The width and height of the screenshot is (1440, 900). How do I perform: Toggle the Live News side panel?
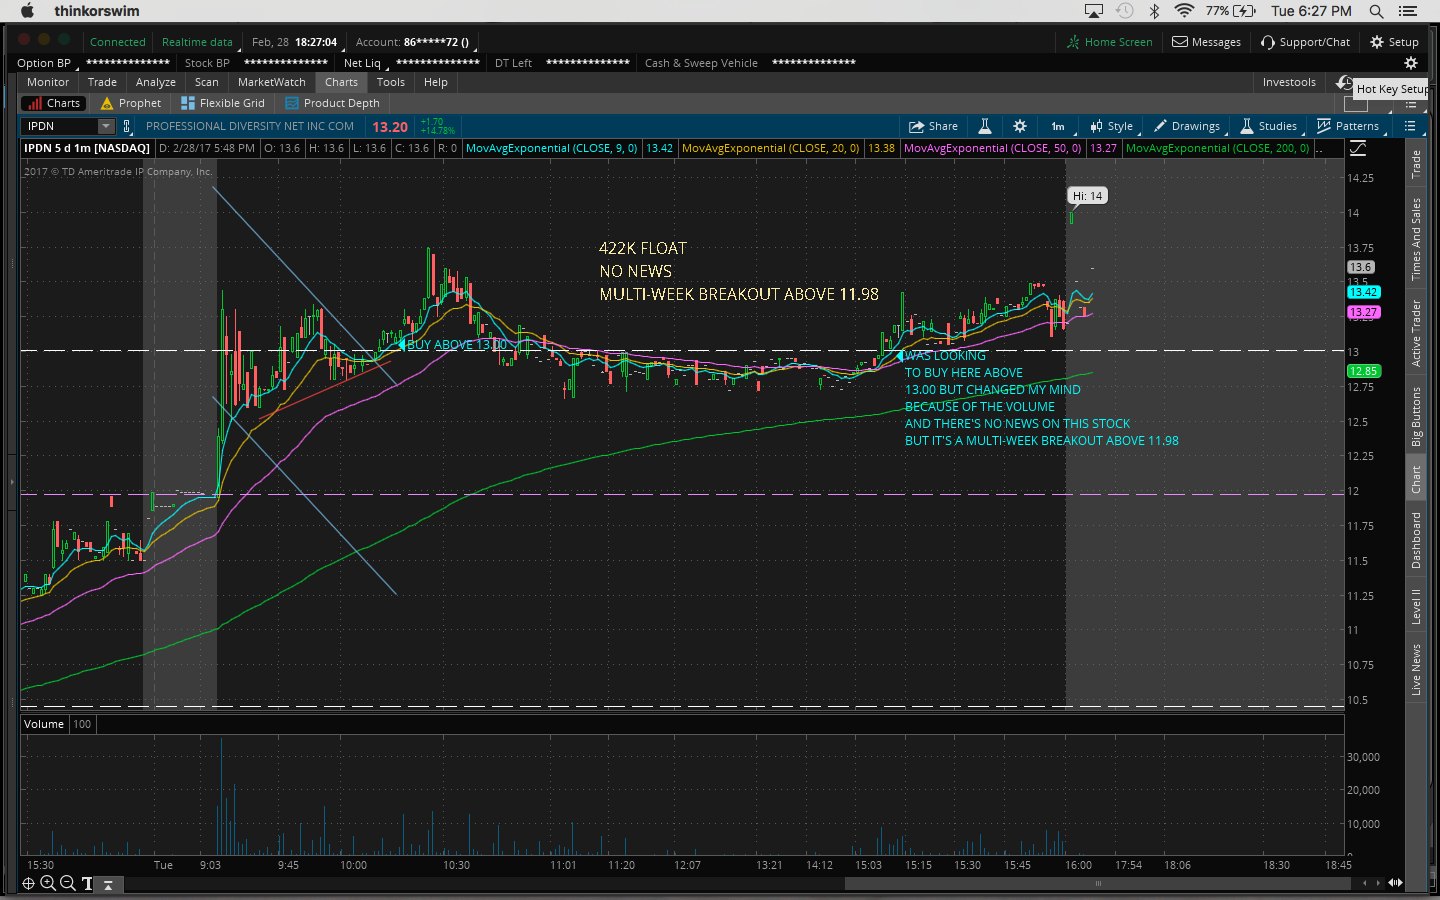pyautogui.click(x=1416, y=670)
